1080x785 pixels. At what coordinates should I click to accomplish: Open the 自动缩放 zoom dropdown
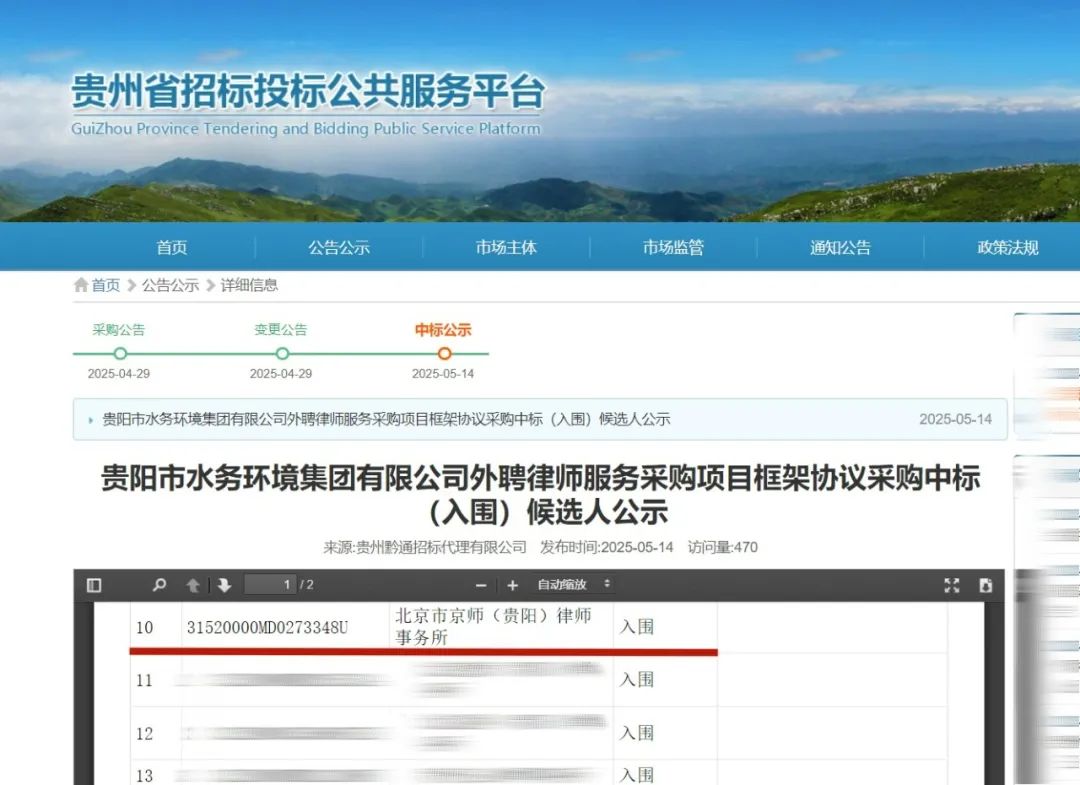573,585
